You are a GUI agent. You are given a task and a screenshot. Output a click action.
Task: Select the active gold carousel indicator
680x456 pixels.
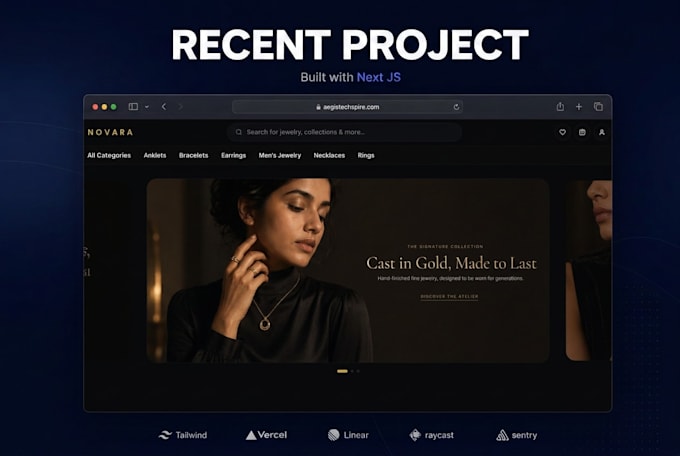coord(342,371)
